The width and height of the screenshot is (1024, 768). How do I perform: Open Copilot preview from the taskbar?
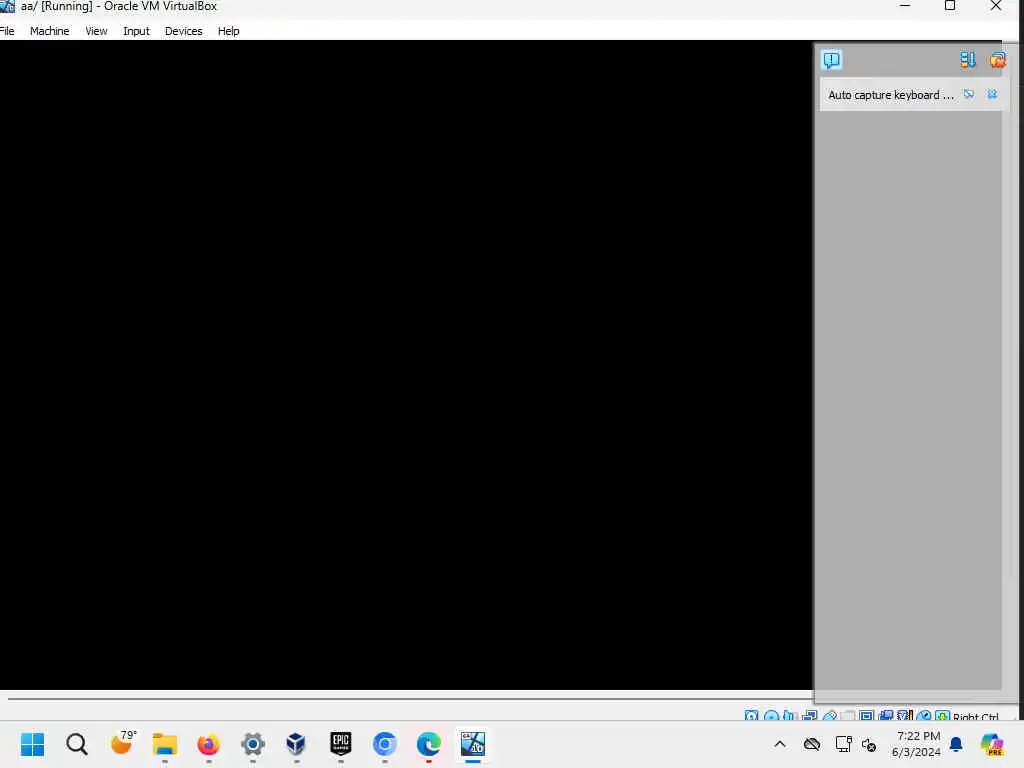click(992, 744)
